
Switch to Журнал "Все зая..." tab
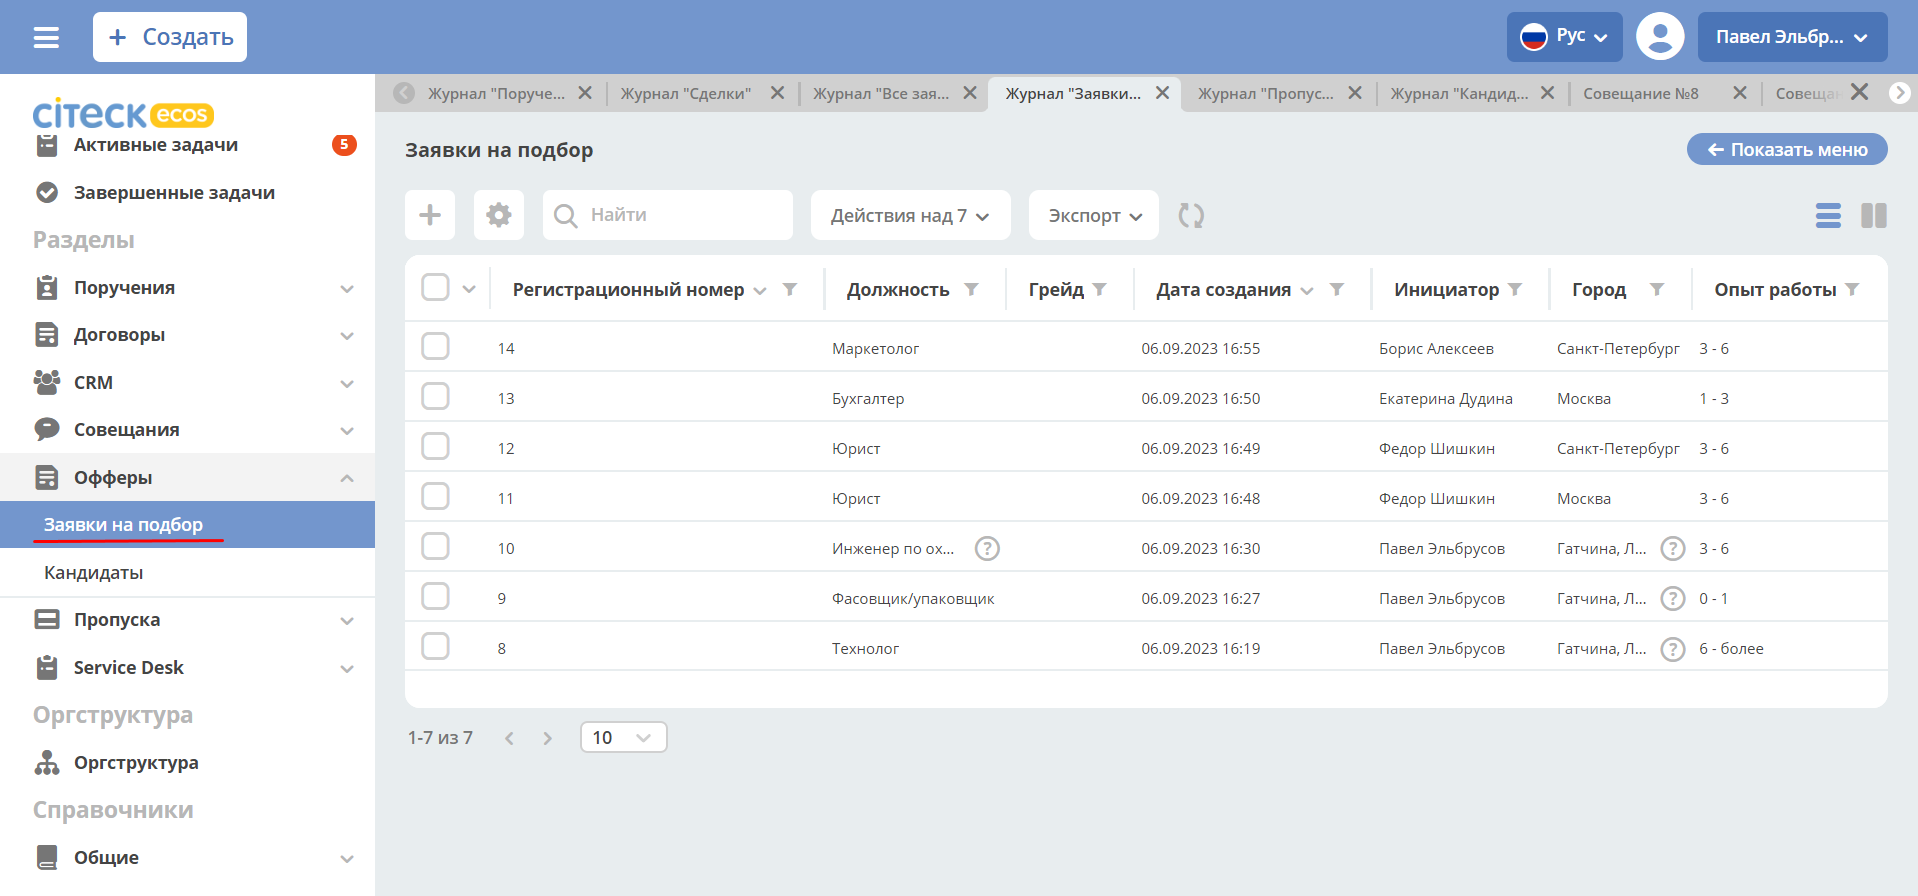(881, 93)
